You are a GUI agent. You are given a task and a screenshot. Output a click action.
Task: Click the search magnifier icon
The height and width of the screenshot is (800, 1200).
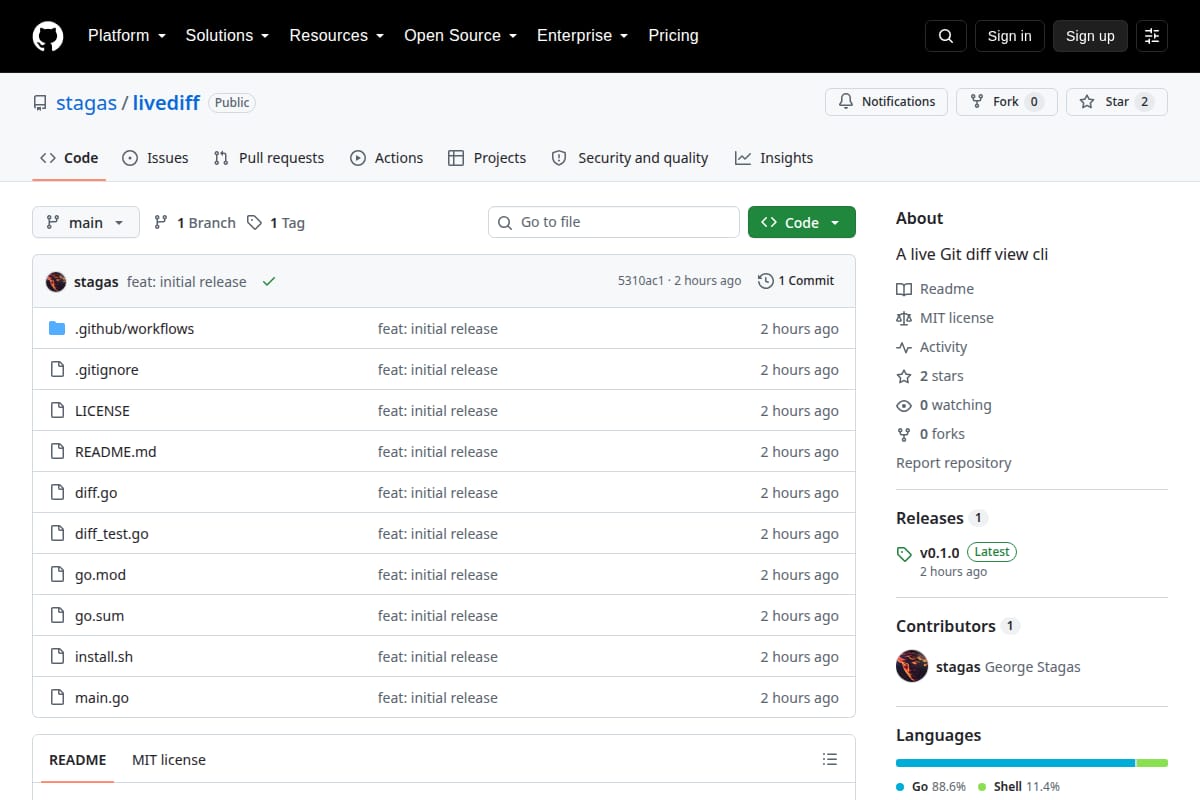pyautogui.click(x=946, y=36)
